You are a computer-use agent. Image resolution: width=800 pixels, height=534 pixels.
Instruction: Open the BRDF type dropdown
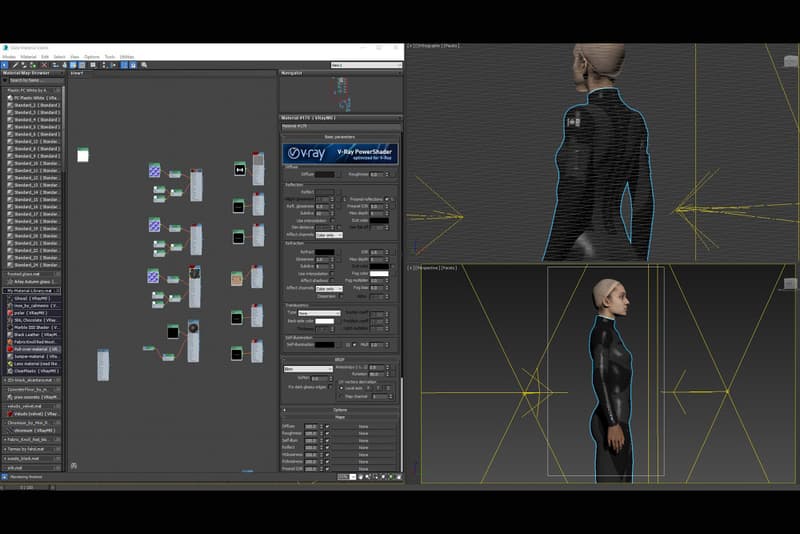308,368
